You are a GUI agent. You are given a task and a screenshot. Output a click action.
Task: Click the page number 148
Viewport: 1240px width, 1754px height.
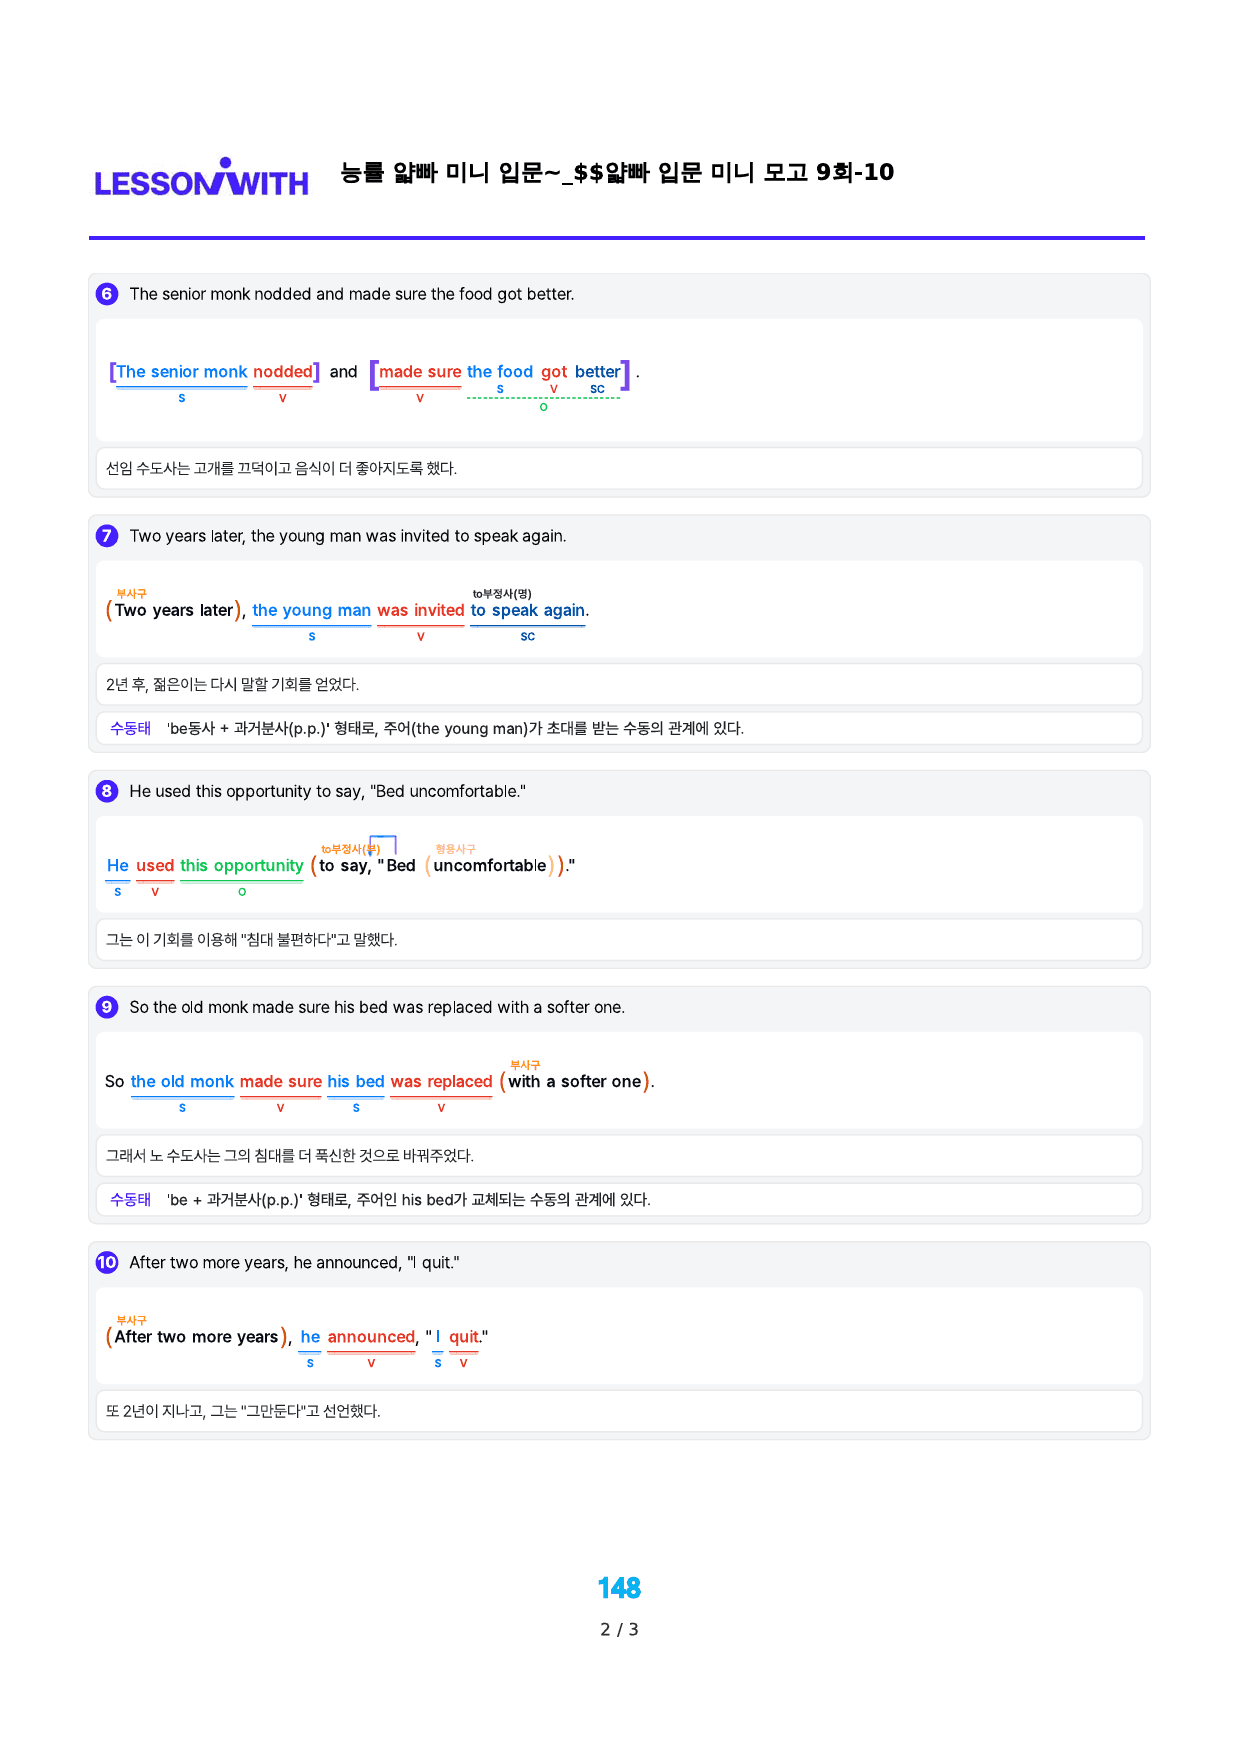[x=619, y=1588]
